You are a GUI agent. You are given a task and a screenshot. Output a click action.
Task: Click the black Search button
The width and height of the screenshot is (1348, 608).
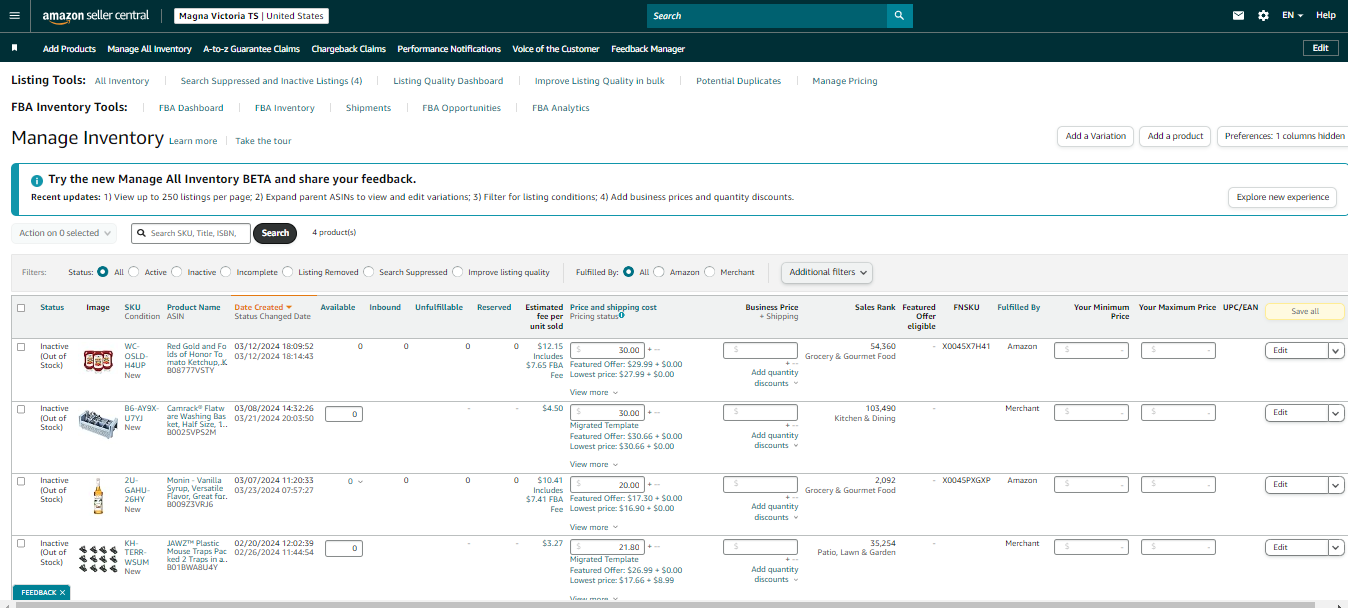pyautogui.click(x=275, y=233)
